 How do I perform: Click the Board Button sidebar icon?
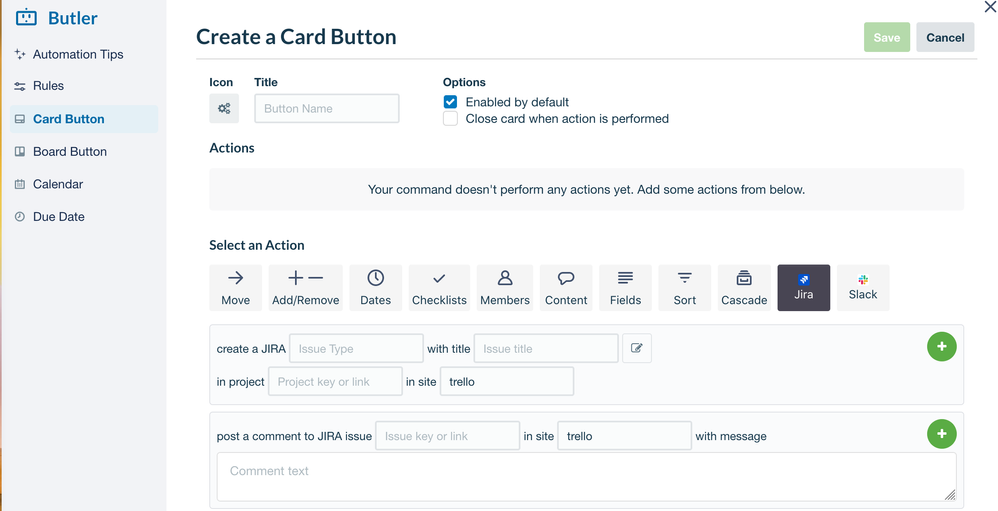(20, 151)
